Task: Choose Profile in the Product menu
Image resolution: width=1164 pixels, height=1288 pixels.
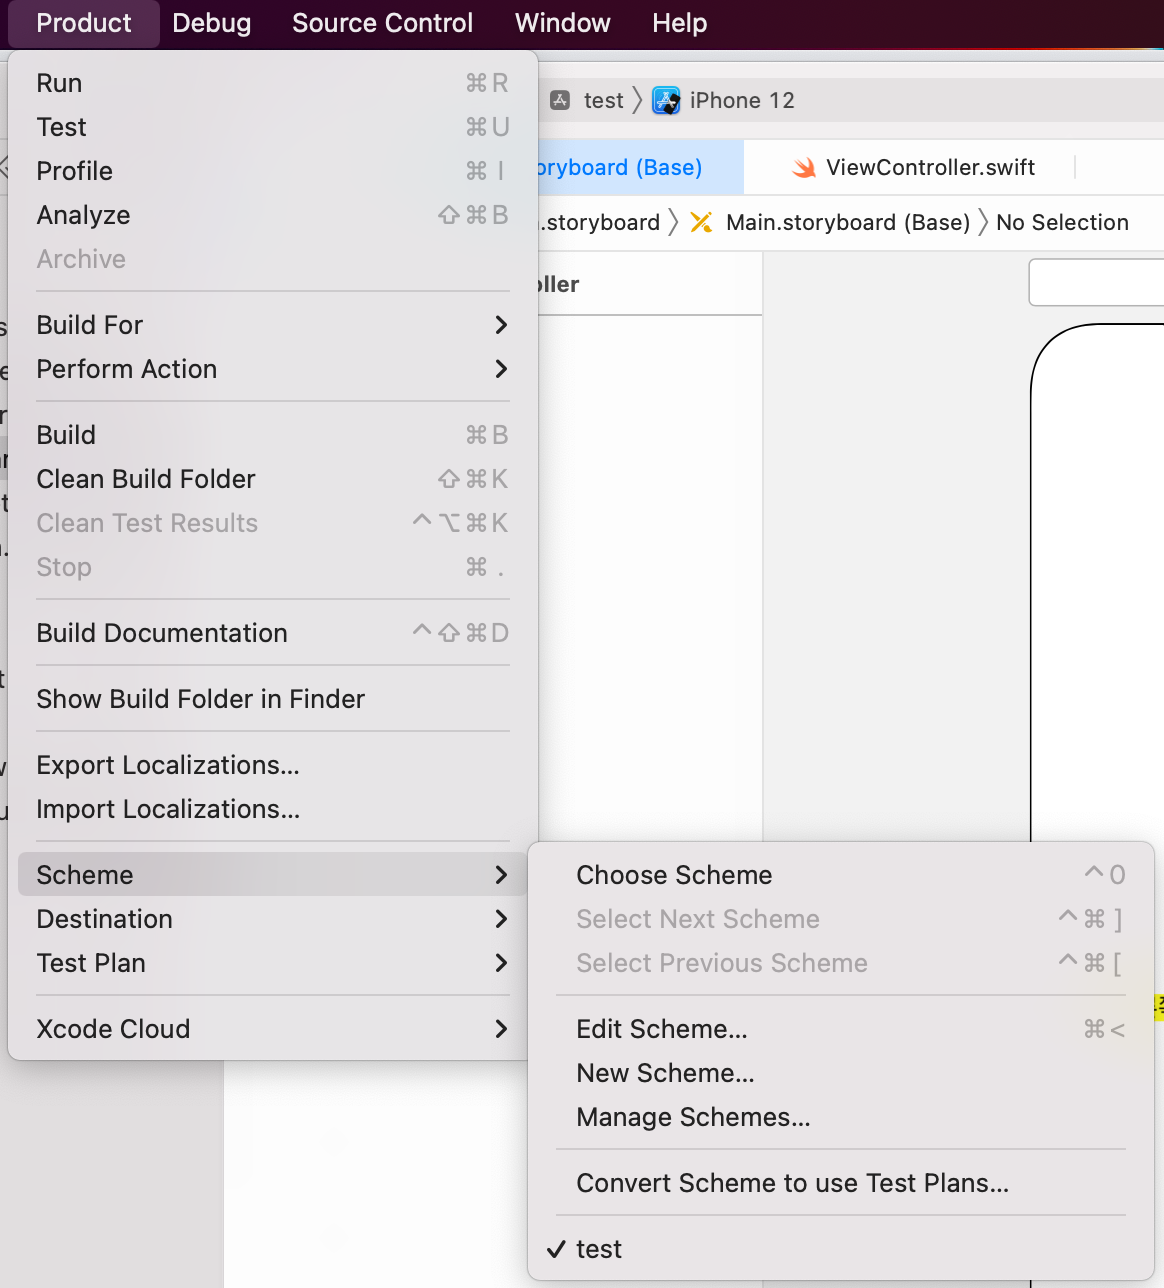Action: pos(272,171)
